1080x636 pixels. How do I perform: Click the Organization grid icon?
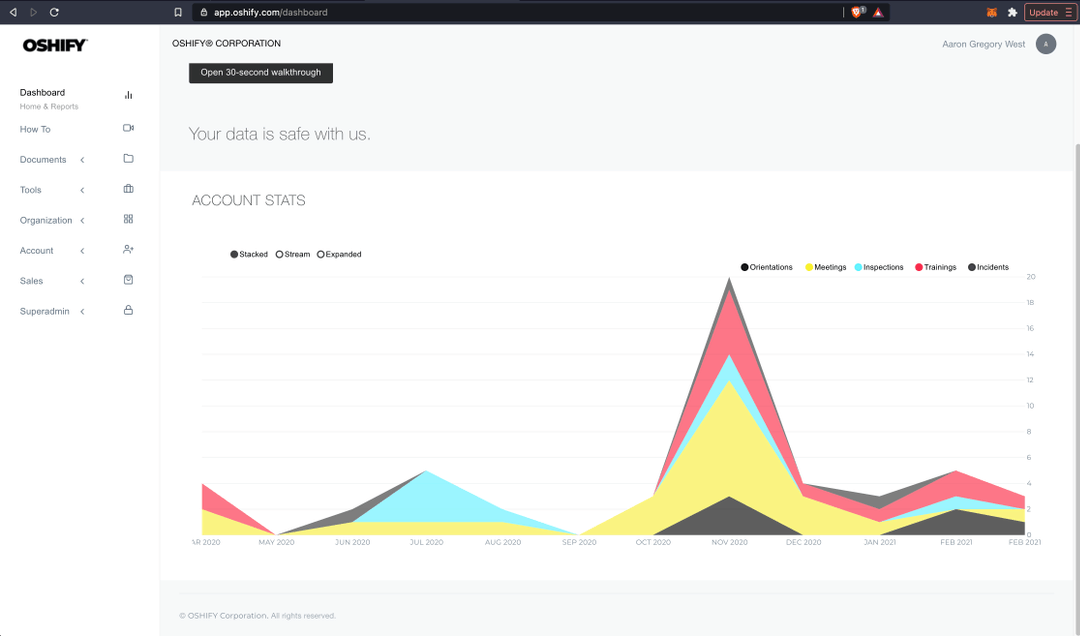128,219
